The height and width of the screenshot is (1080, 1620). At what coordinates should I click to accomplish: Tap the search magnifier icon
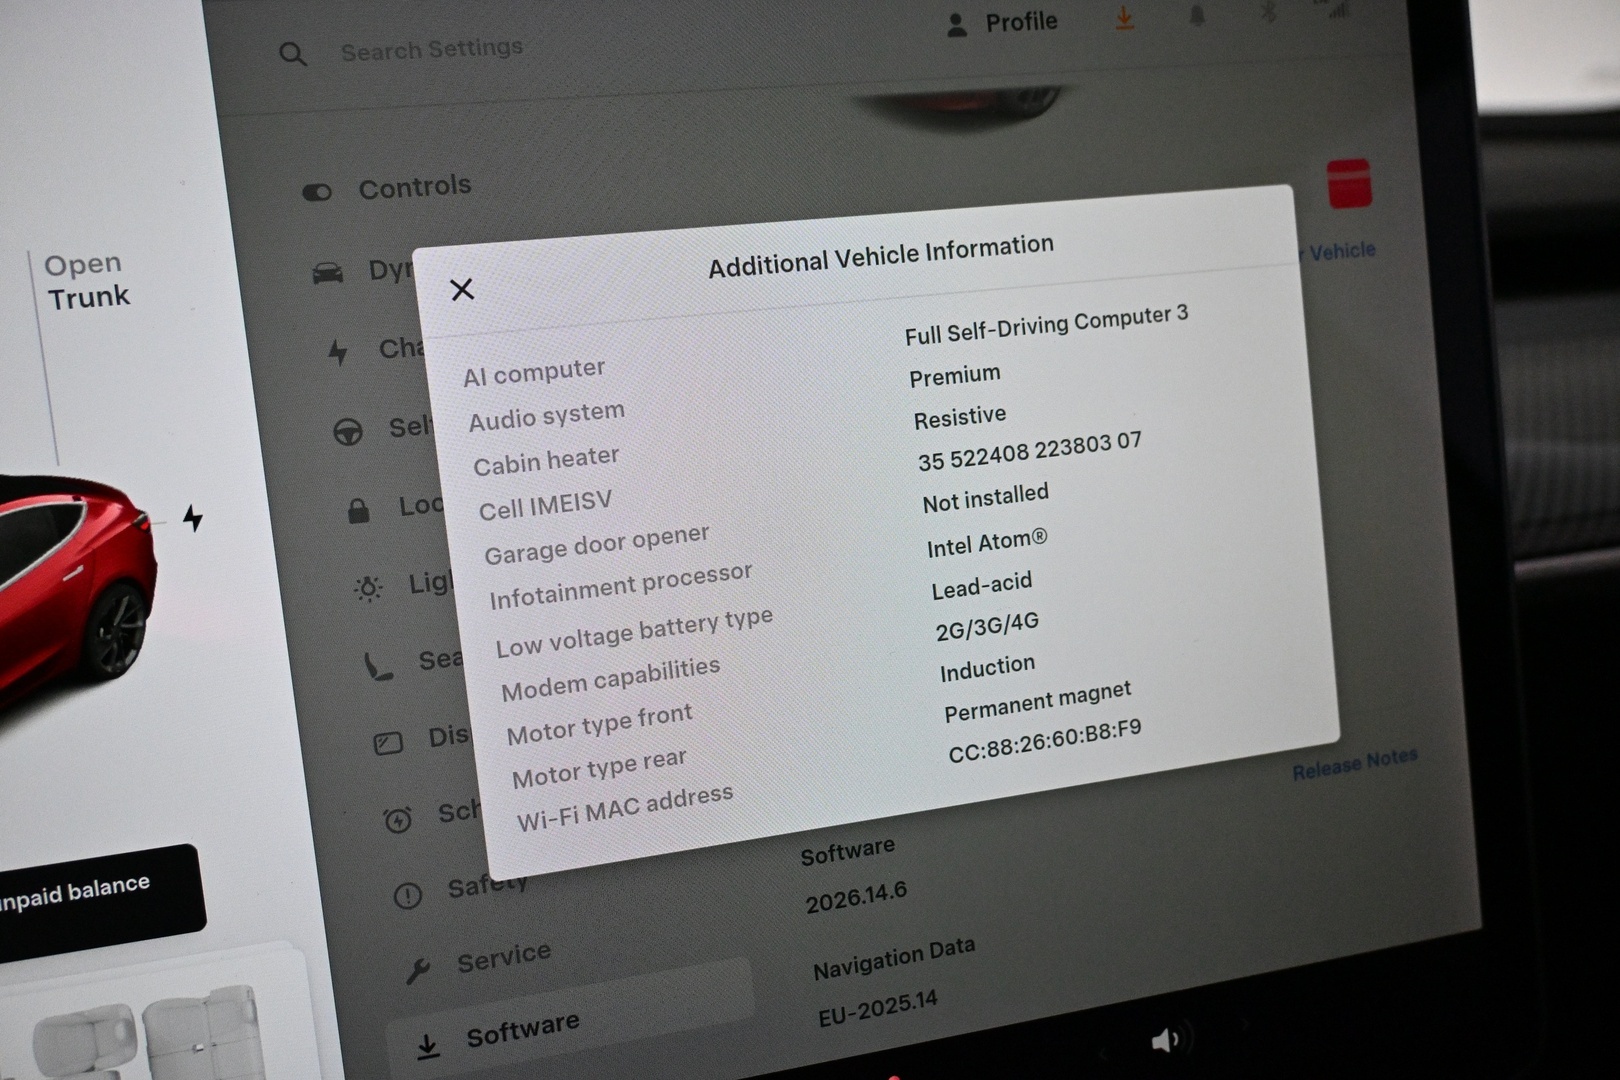(293, 54)
